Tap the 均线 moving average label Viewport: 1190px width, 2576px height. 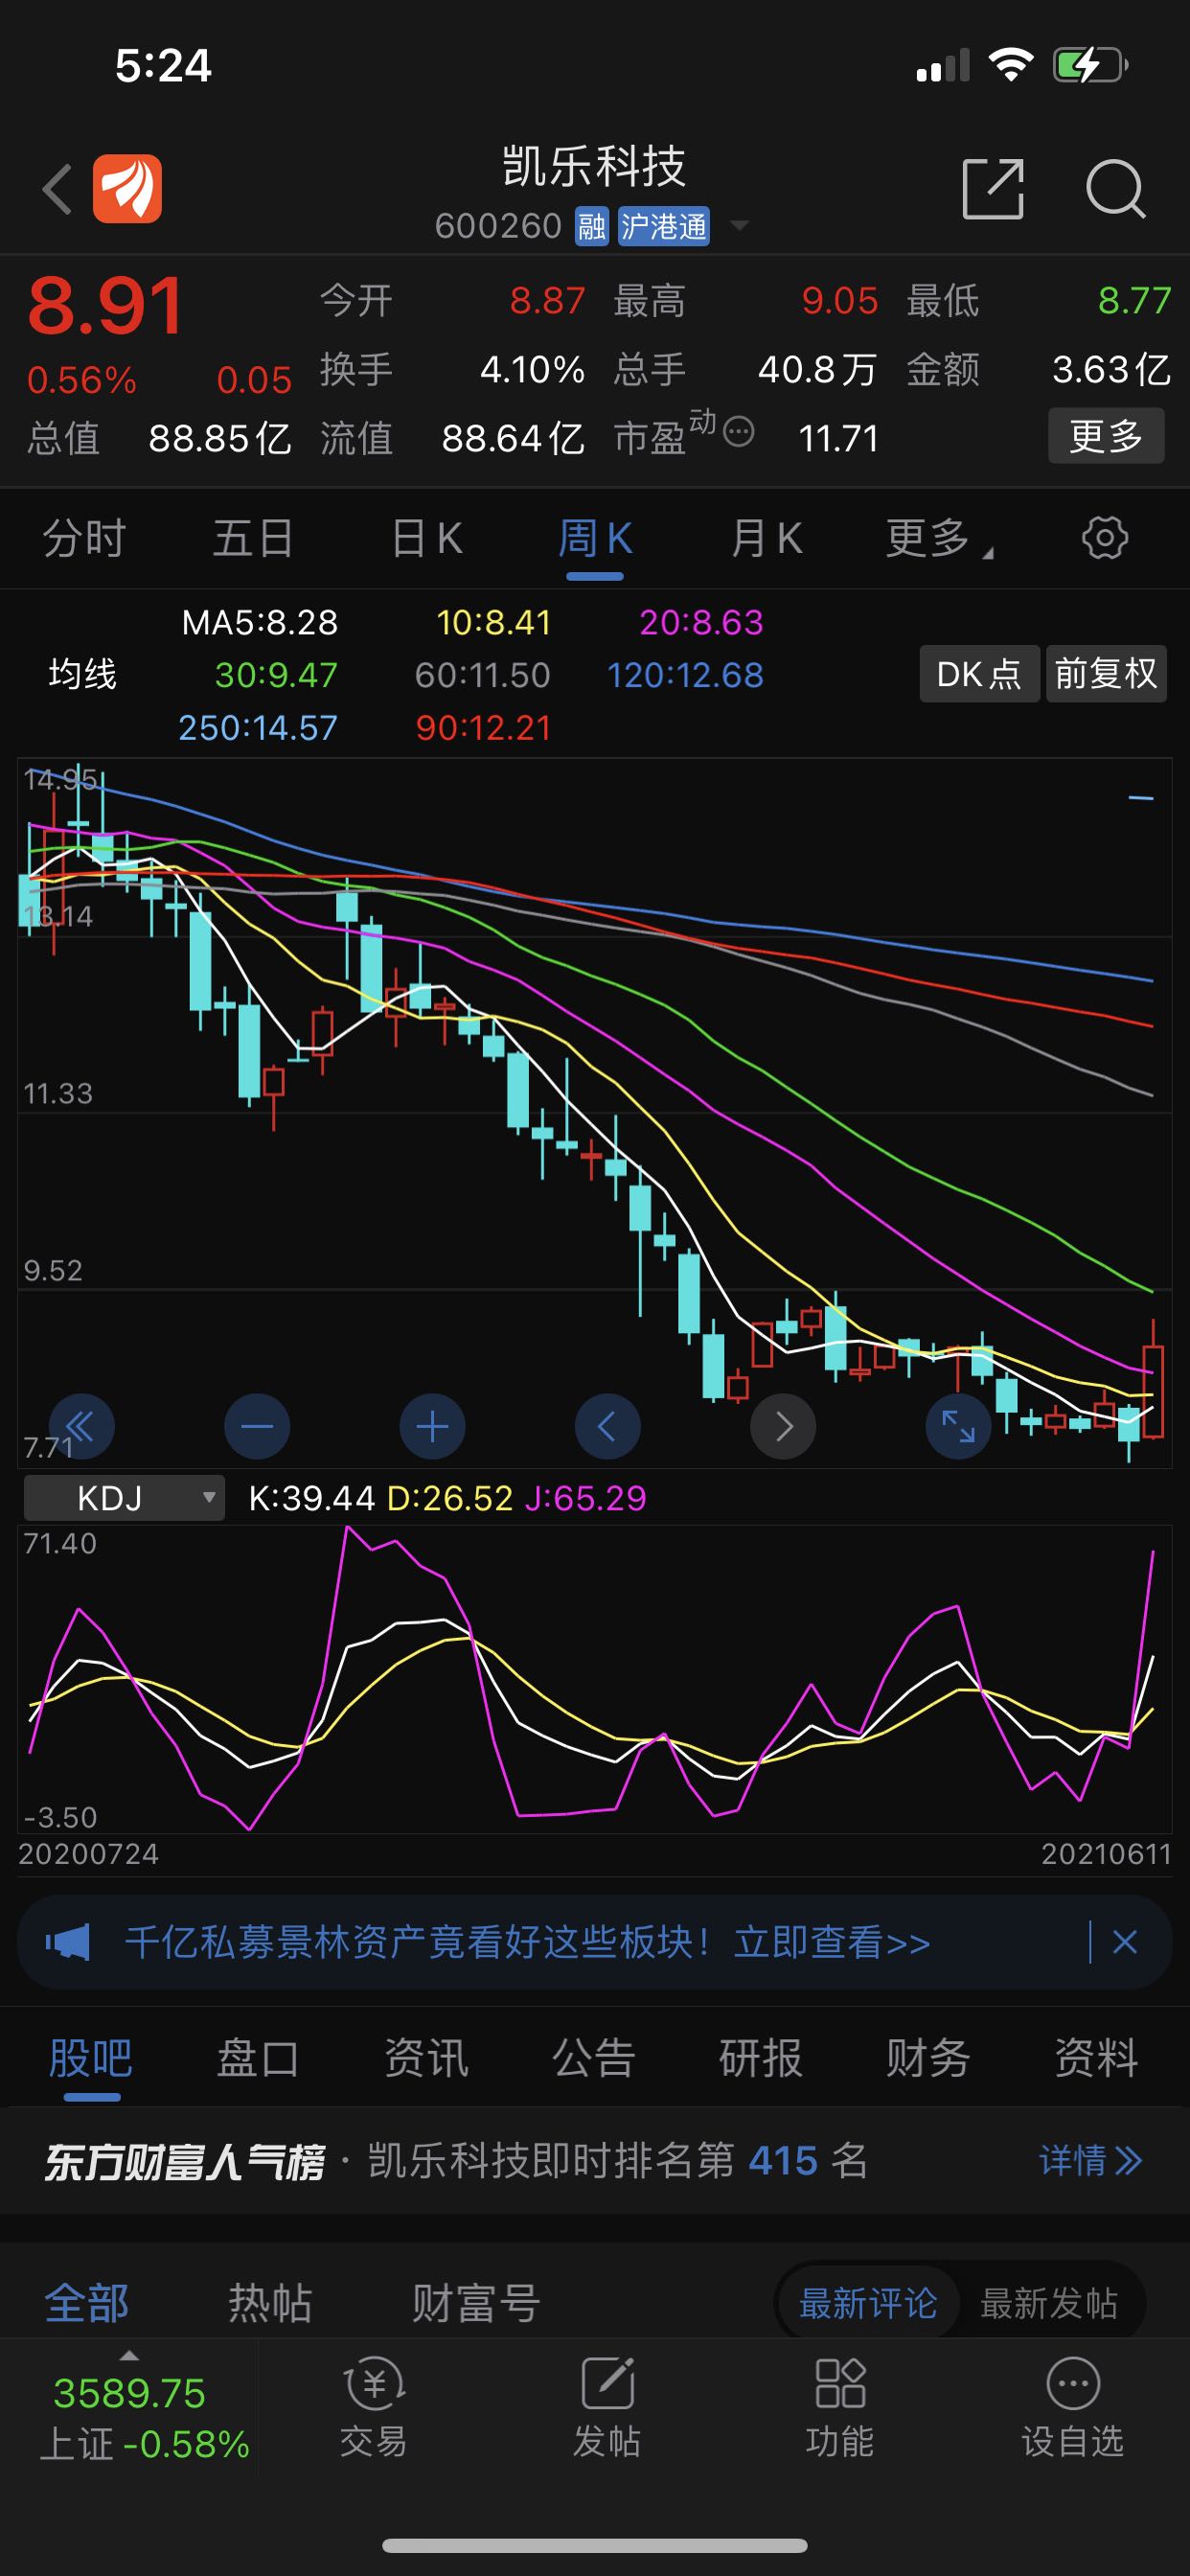pyautogui.click(x=82, y=674)
